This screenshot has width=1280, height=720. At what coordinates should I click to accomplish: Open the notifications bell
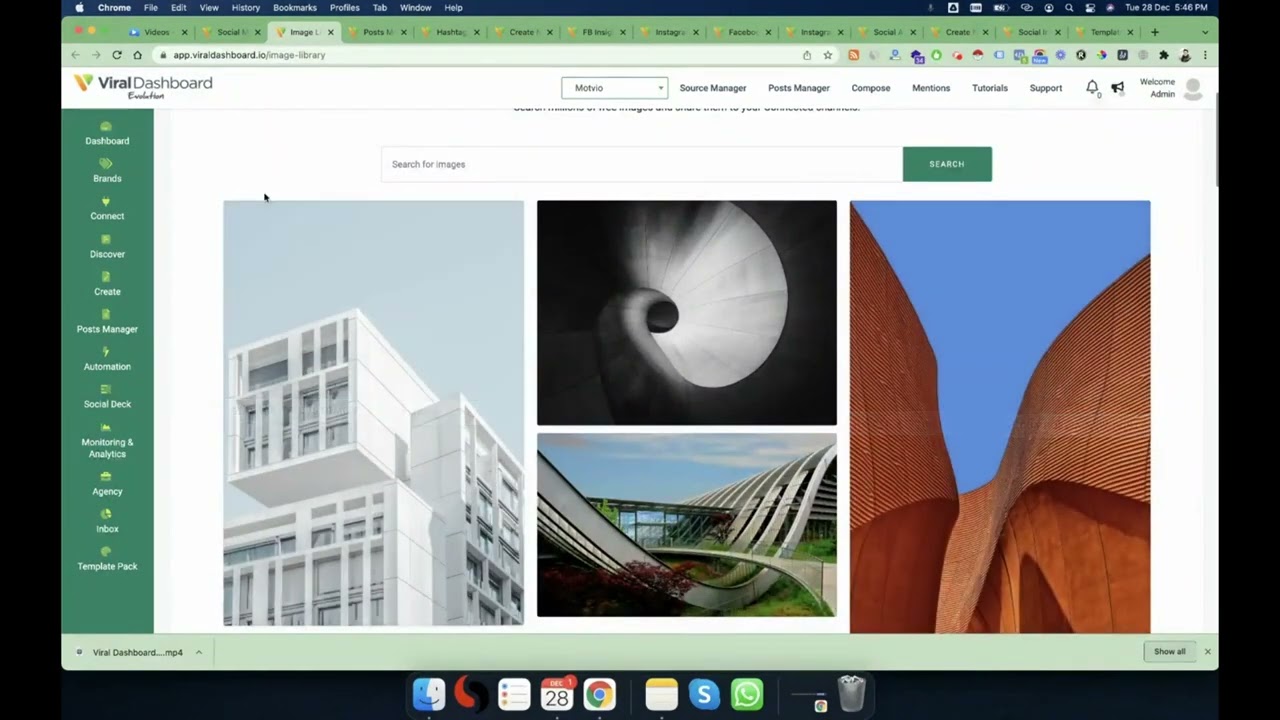point(1092,88)
